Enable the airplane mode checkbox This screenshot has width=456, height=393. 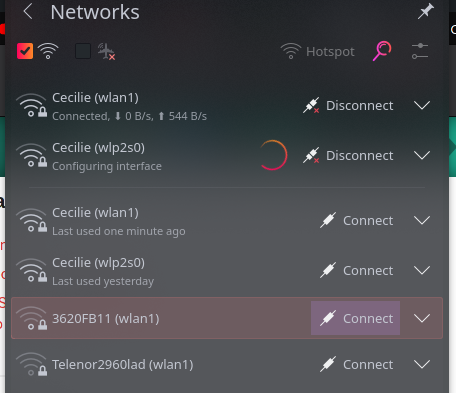click(83, 51)
